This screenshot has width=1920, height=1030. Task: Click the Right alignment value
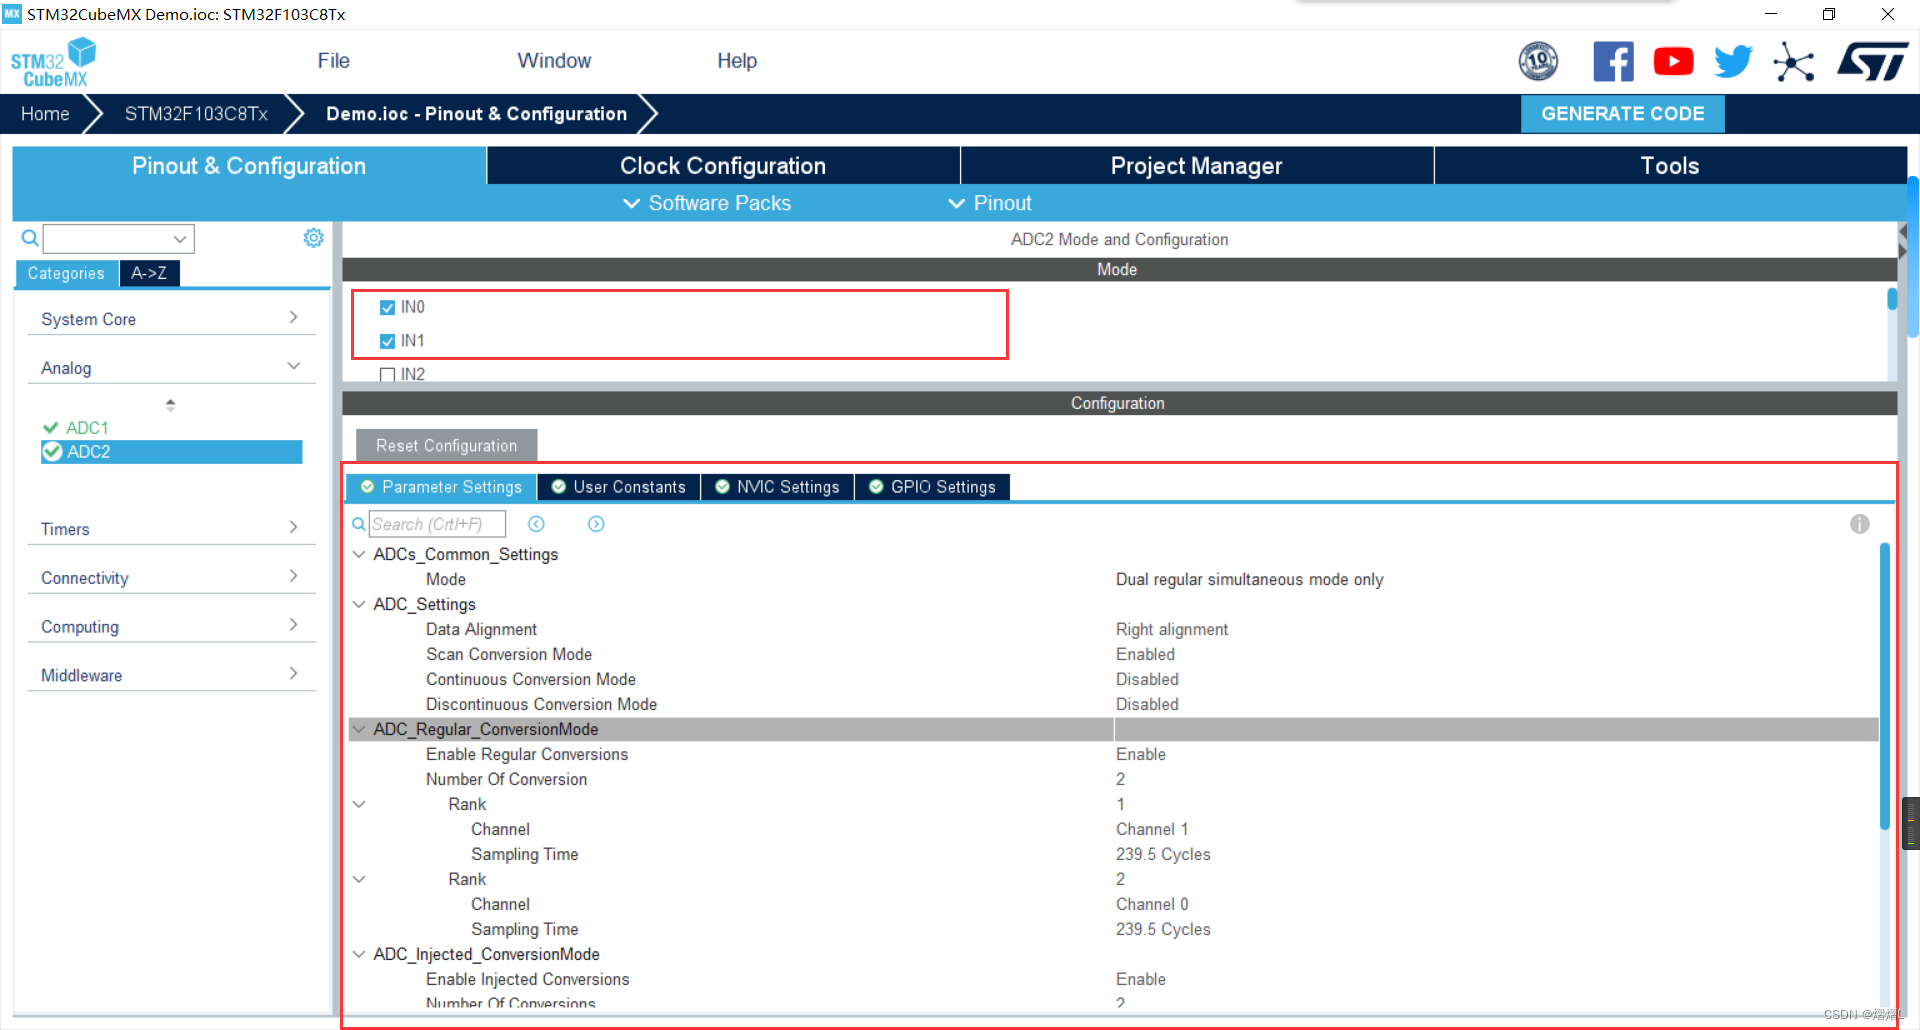tap(1172, 630)
